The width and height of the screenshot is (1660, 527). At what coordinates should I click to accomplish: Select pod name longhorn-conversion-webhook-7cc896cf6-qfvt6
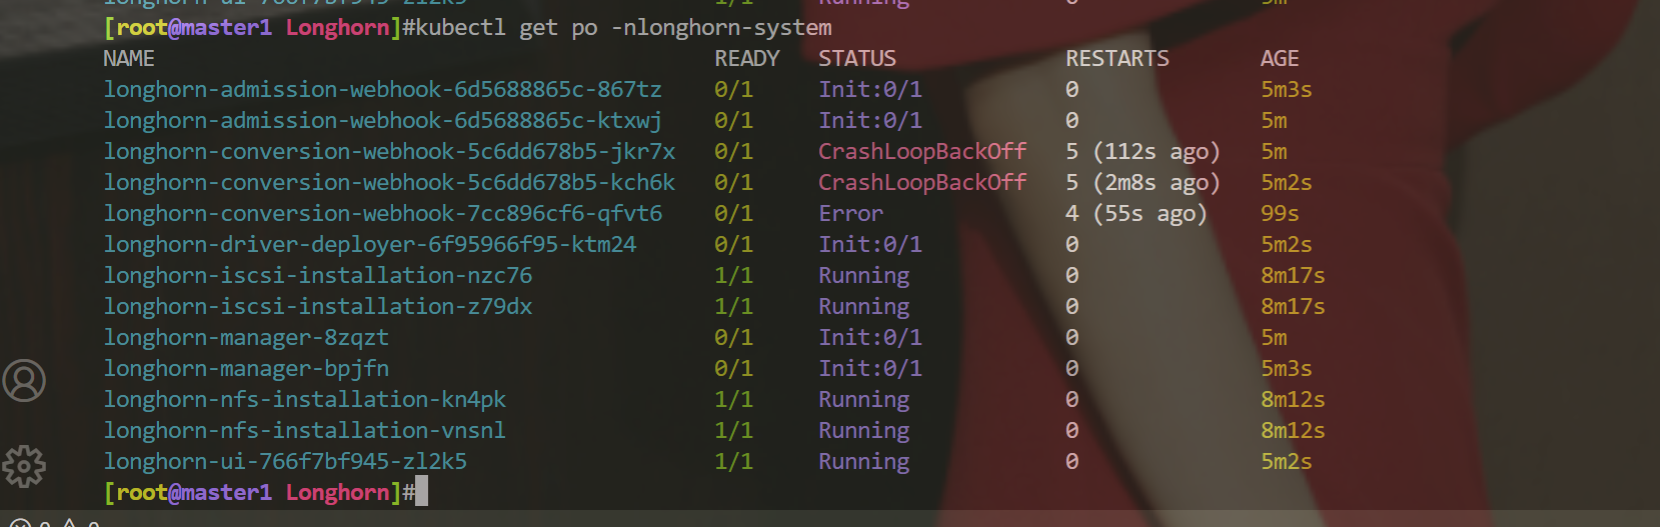[x=383, y=214]
